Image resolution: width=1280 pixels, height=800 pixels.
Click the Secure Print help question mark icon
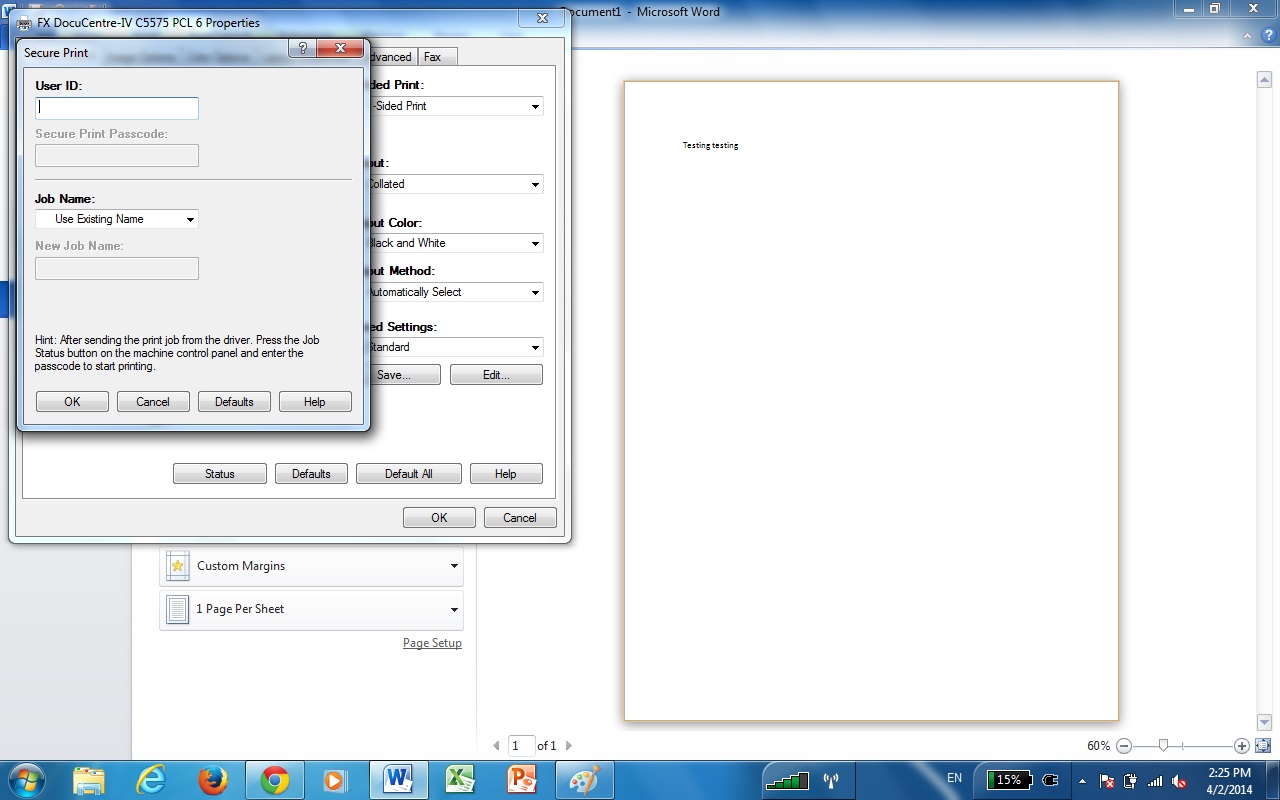pyautogui.click(x=304, y=48)
